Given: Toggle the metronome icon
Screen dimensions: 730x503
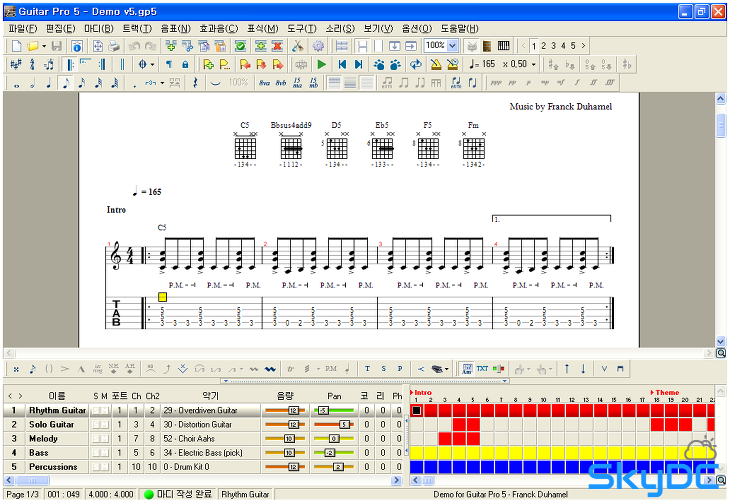Looking at the screenshot, I should (436, 64).
